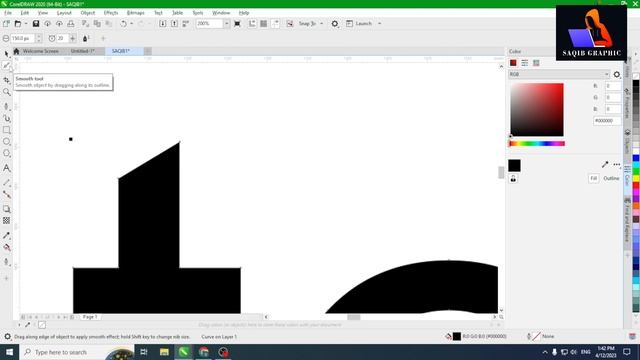
Task: Open the File menu
Action: point(8,13)
